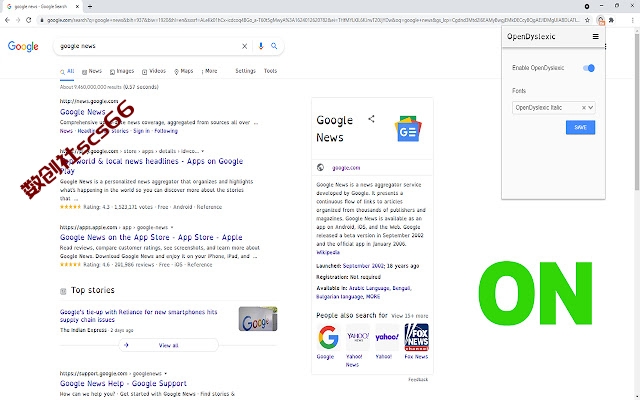Bookmark this page with the star icon
The height and width of the screenshot is (400, 640).
[x=587, y=20]
